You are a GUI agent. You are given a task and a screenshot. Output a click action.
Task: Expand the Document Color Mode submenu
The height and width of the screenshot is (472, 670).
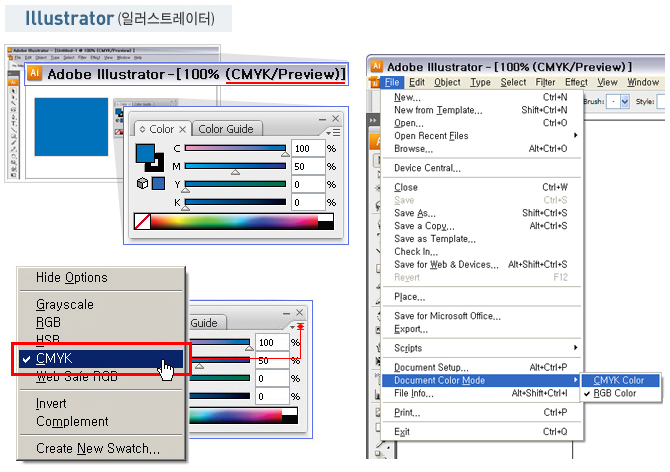481,380
